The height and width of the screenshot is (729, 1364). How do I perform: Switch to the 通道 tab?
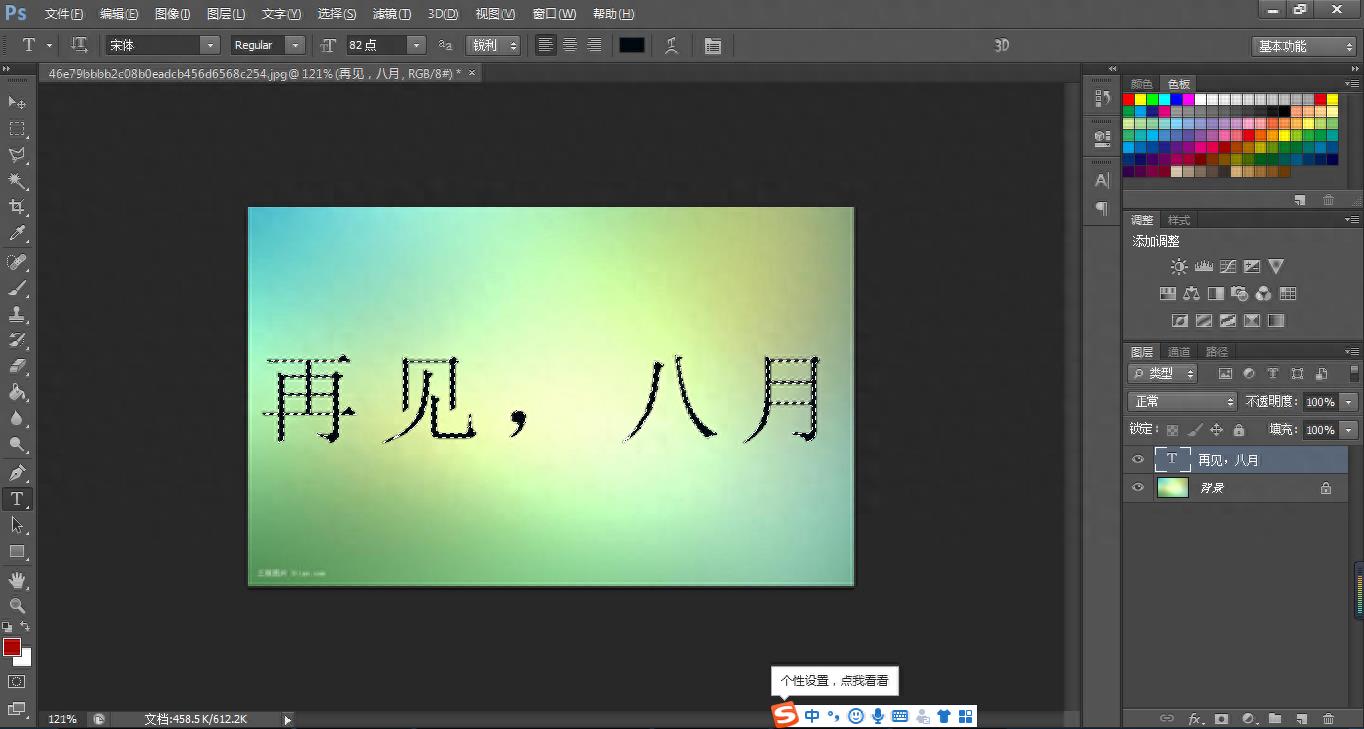pyautogui.click(x=1180, y=352)
